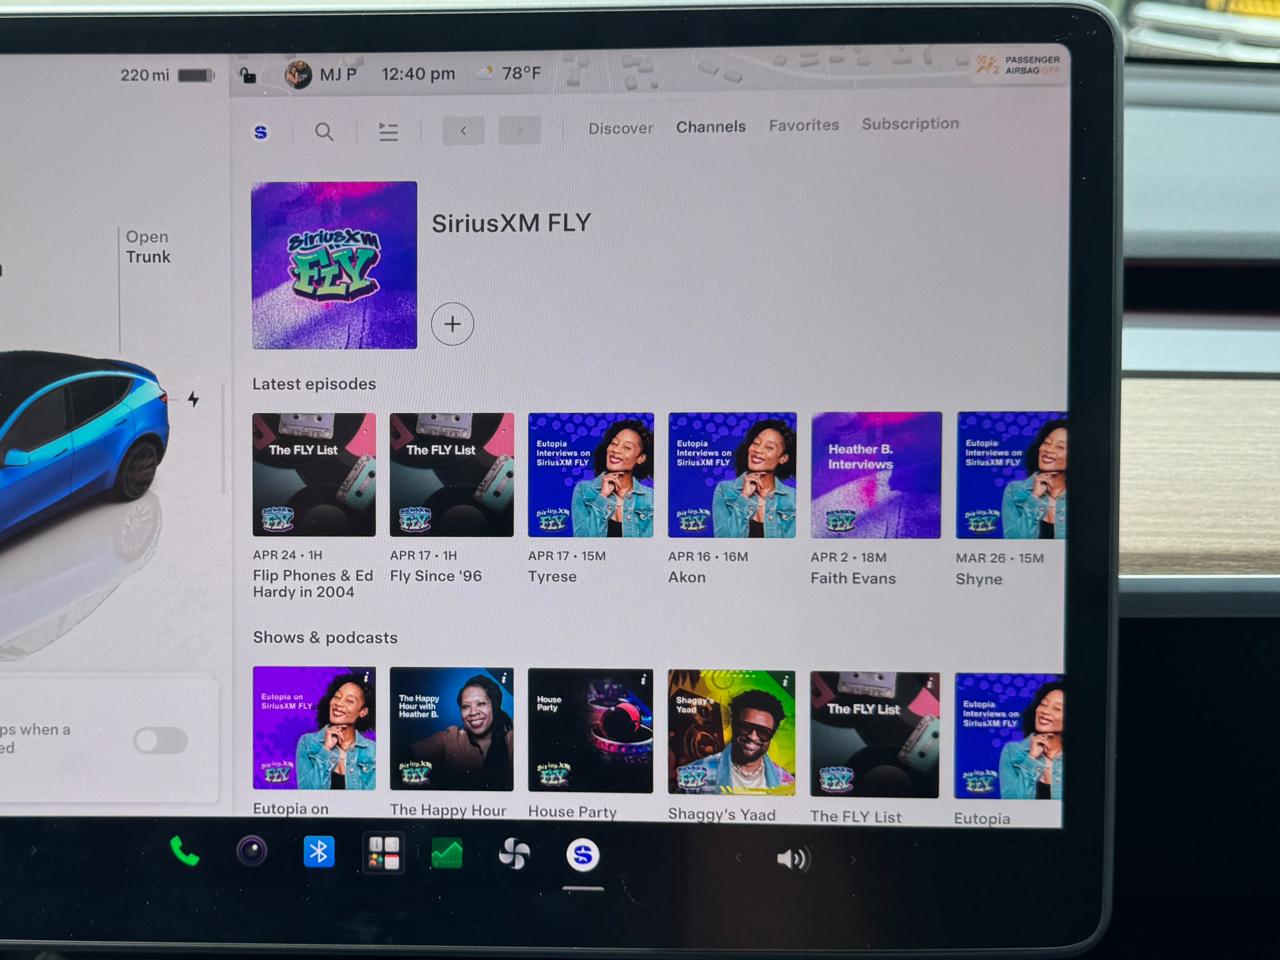Show info for the House Party show

(643, 680)
